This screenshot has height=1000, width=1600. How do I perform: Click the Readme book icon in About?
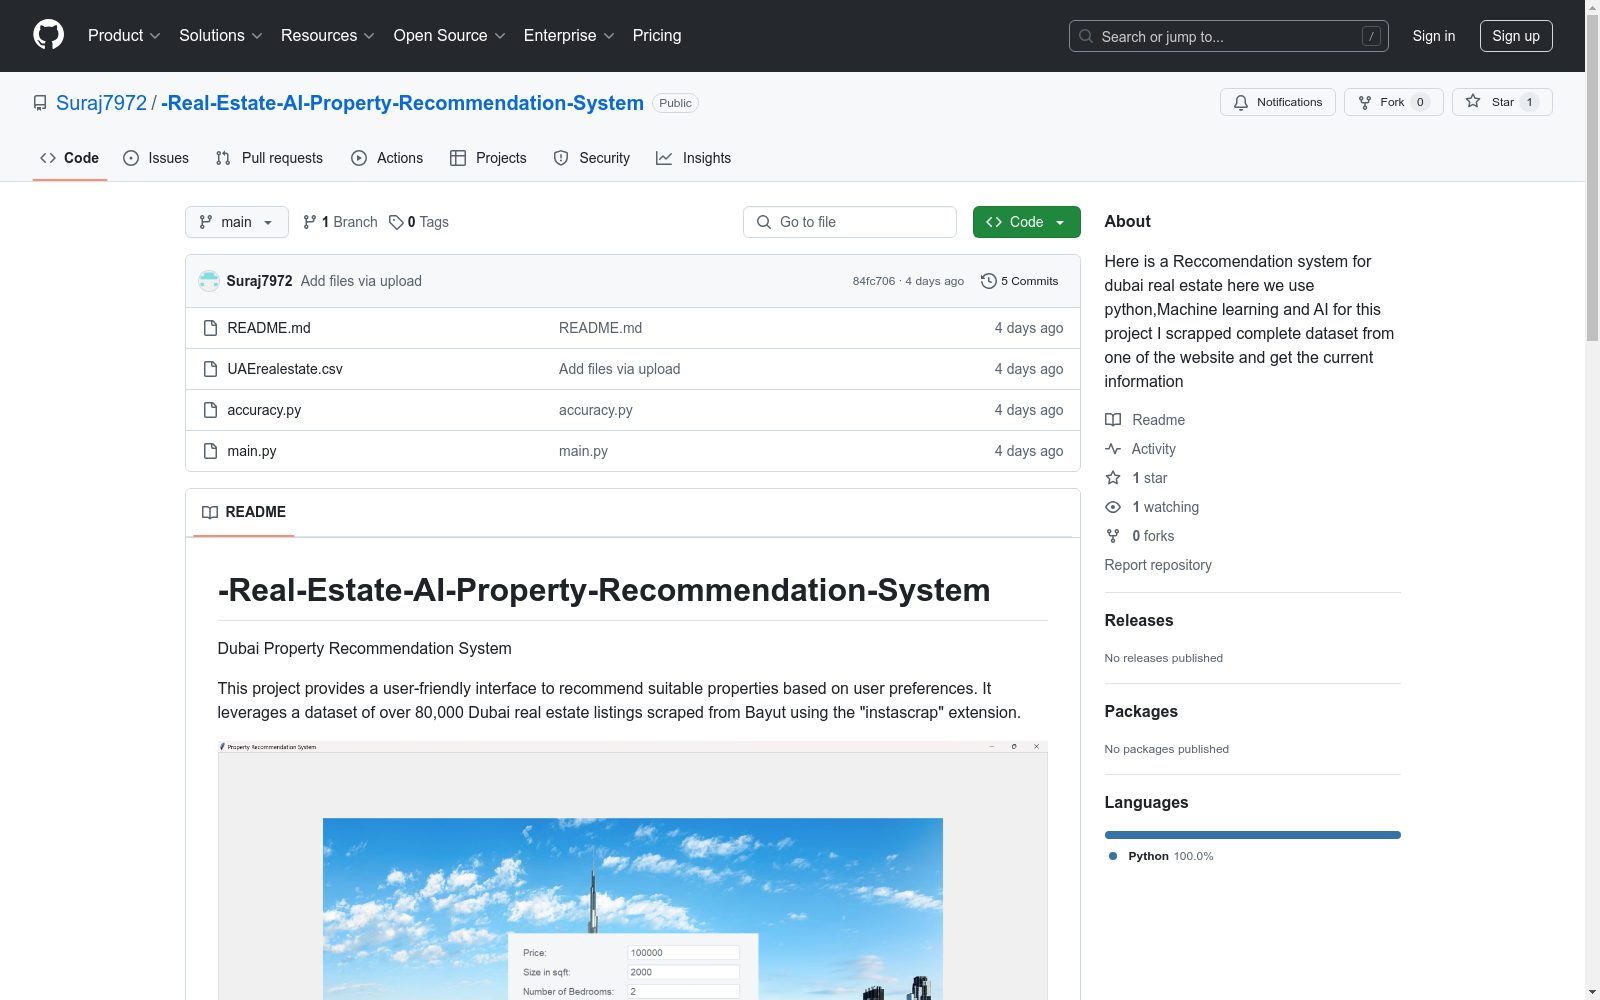tap(1113, 420)
